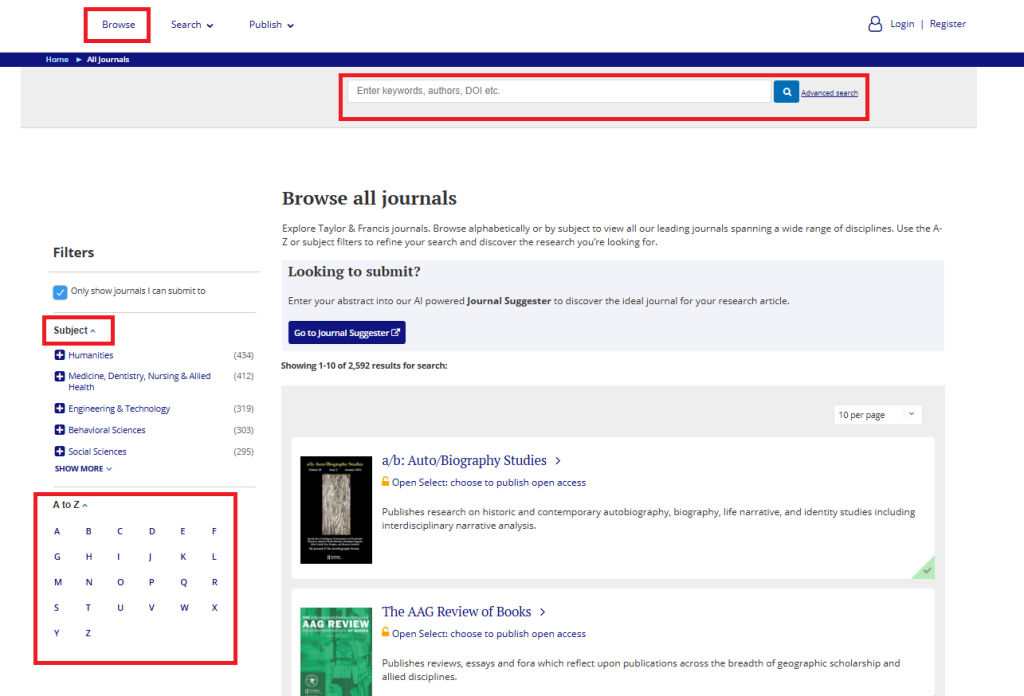This screenshot has width=1024, height=696.
Task: Click the user account icon
Action: [875, 24]
